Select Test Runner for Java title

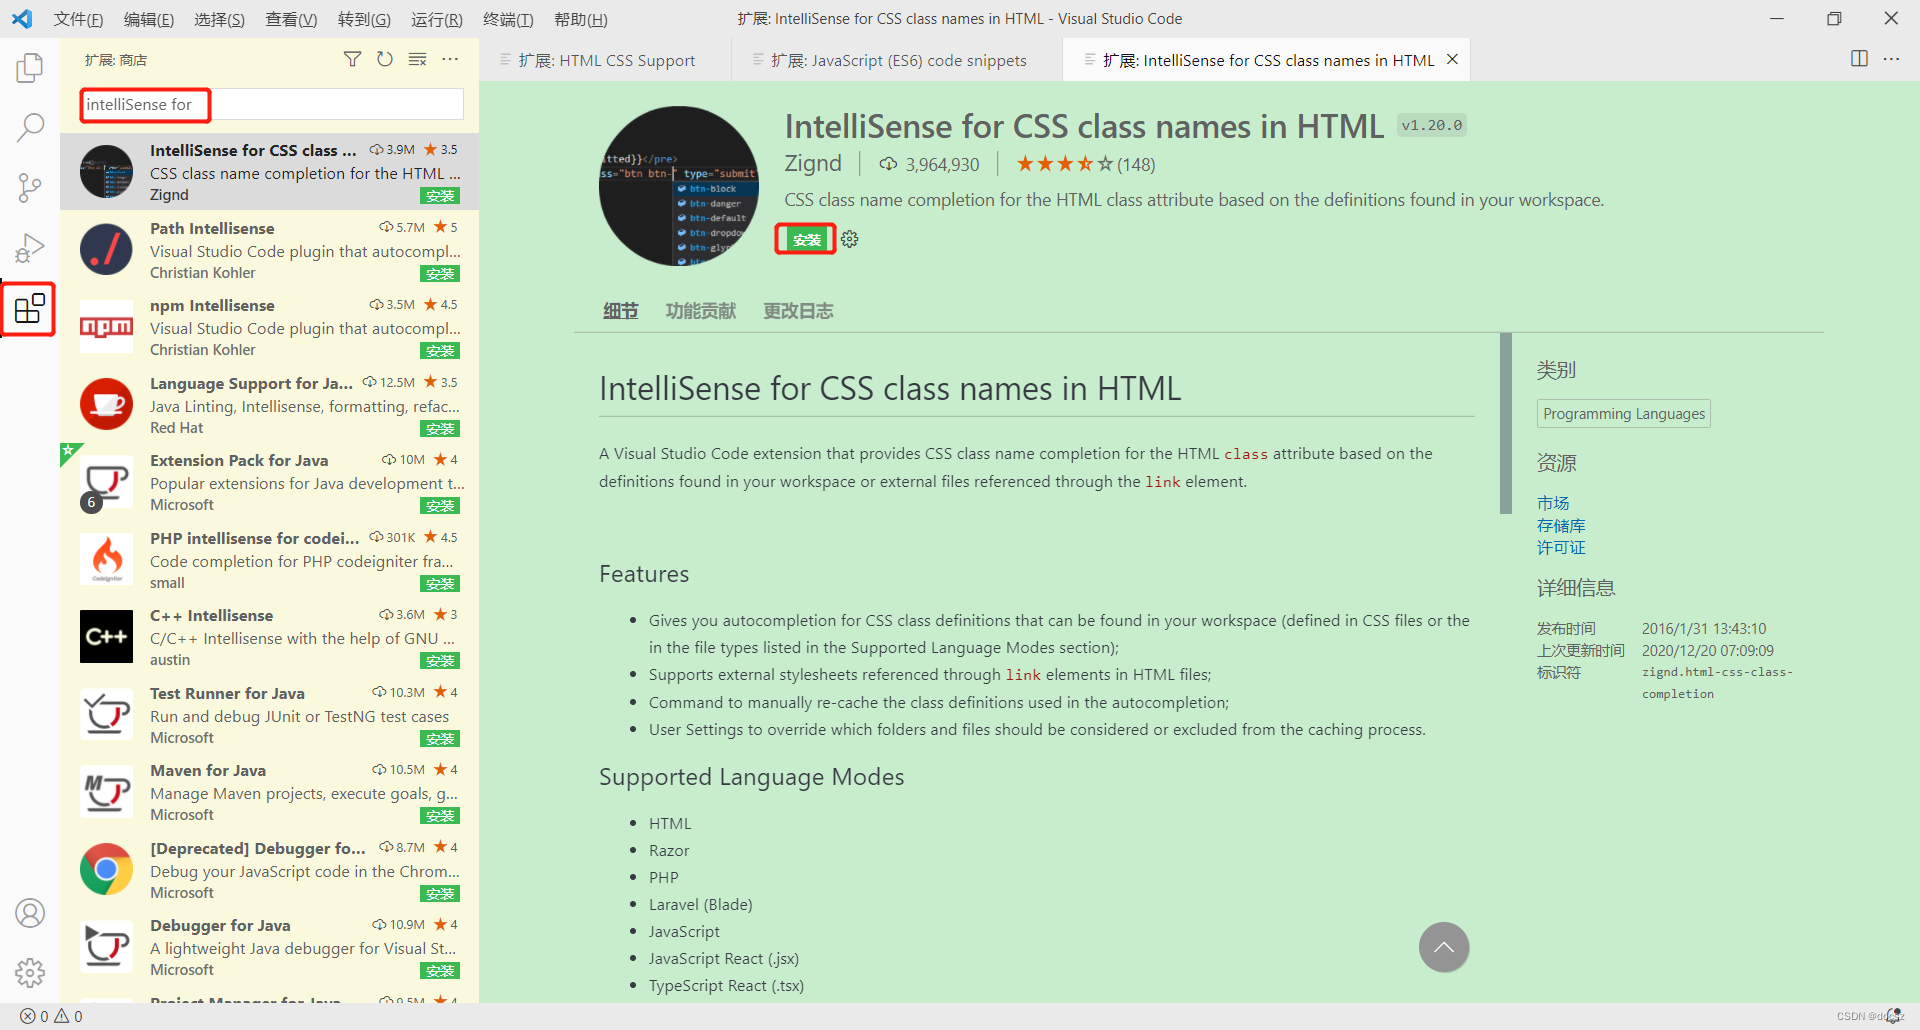pyautogui.click(x=227, y=693)
